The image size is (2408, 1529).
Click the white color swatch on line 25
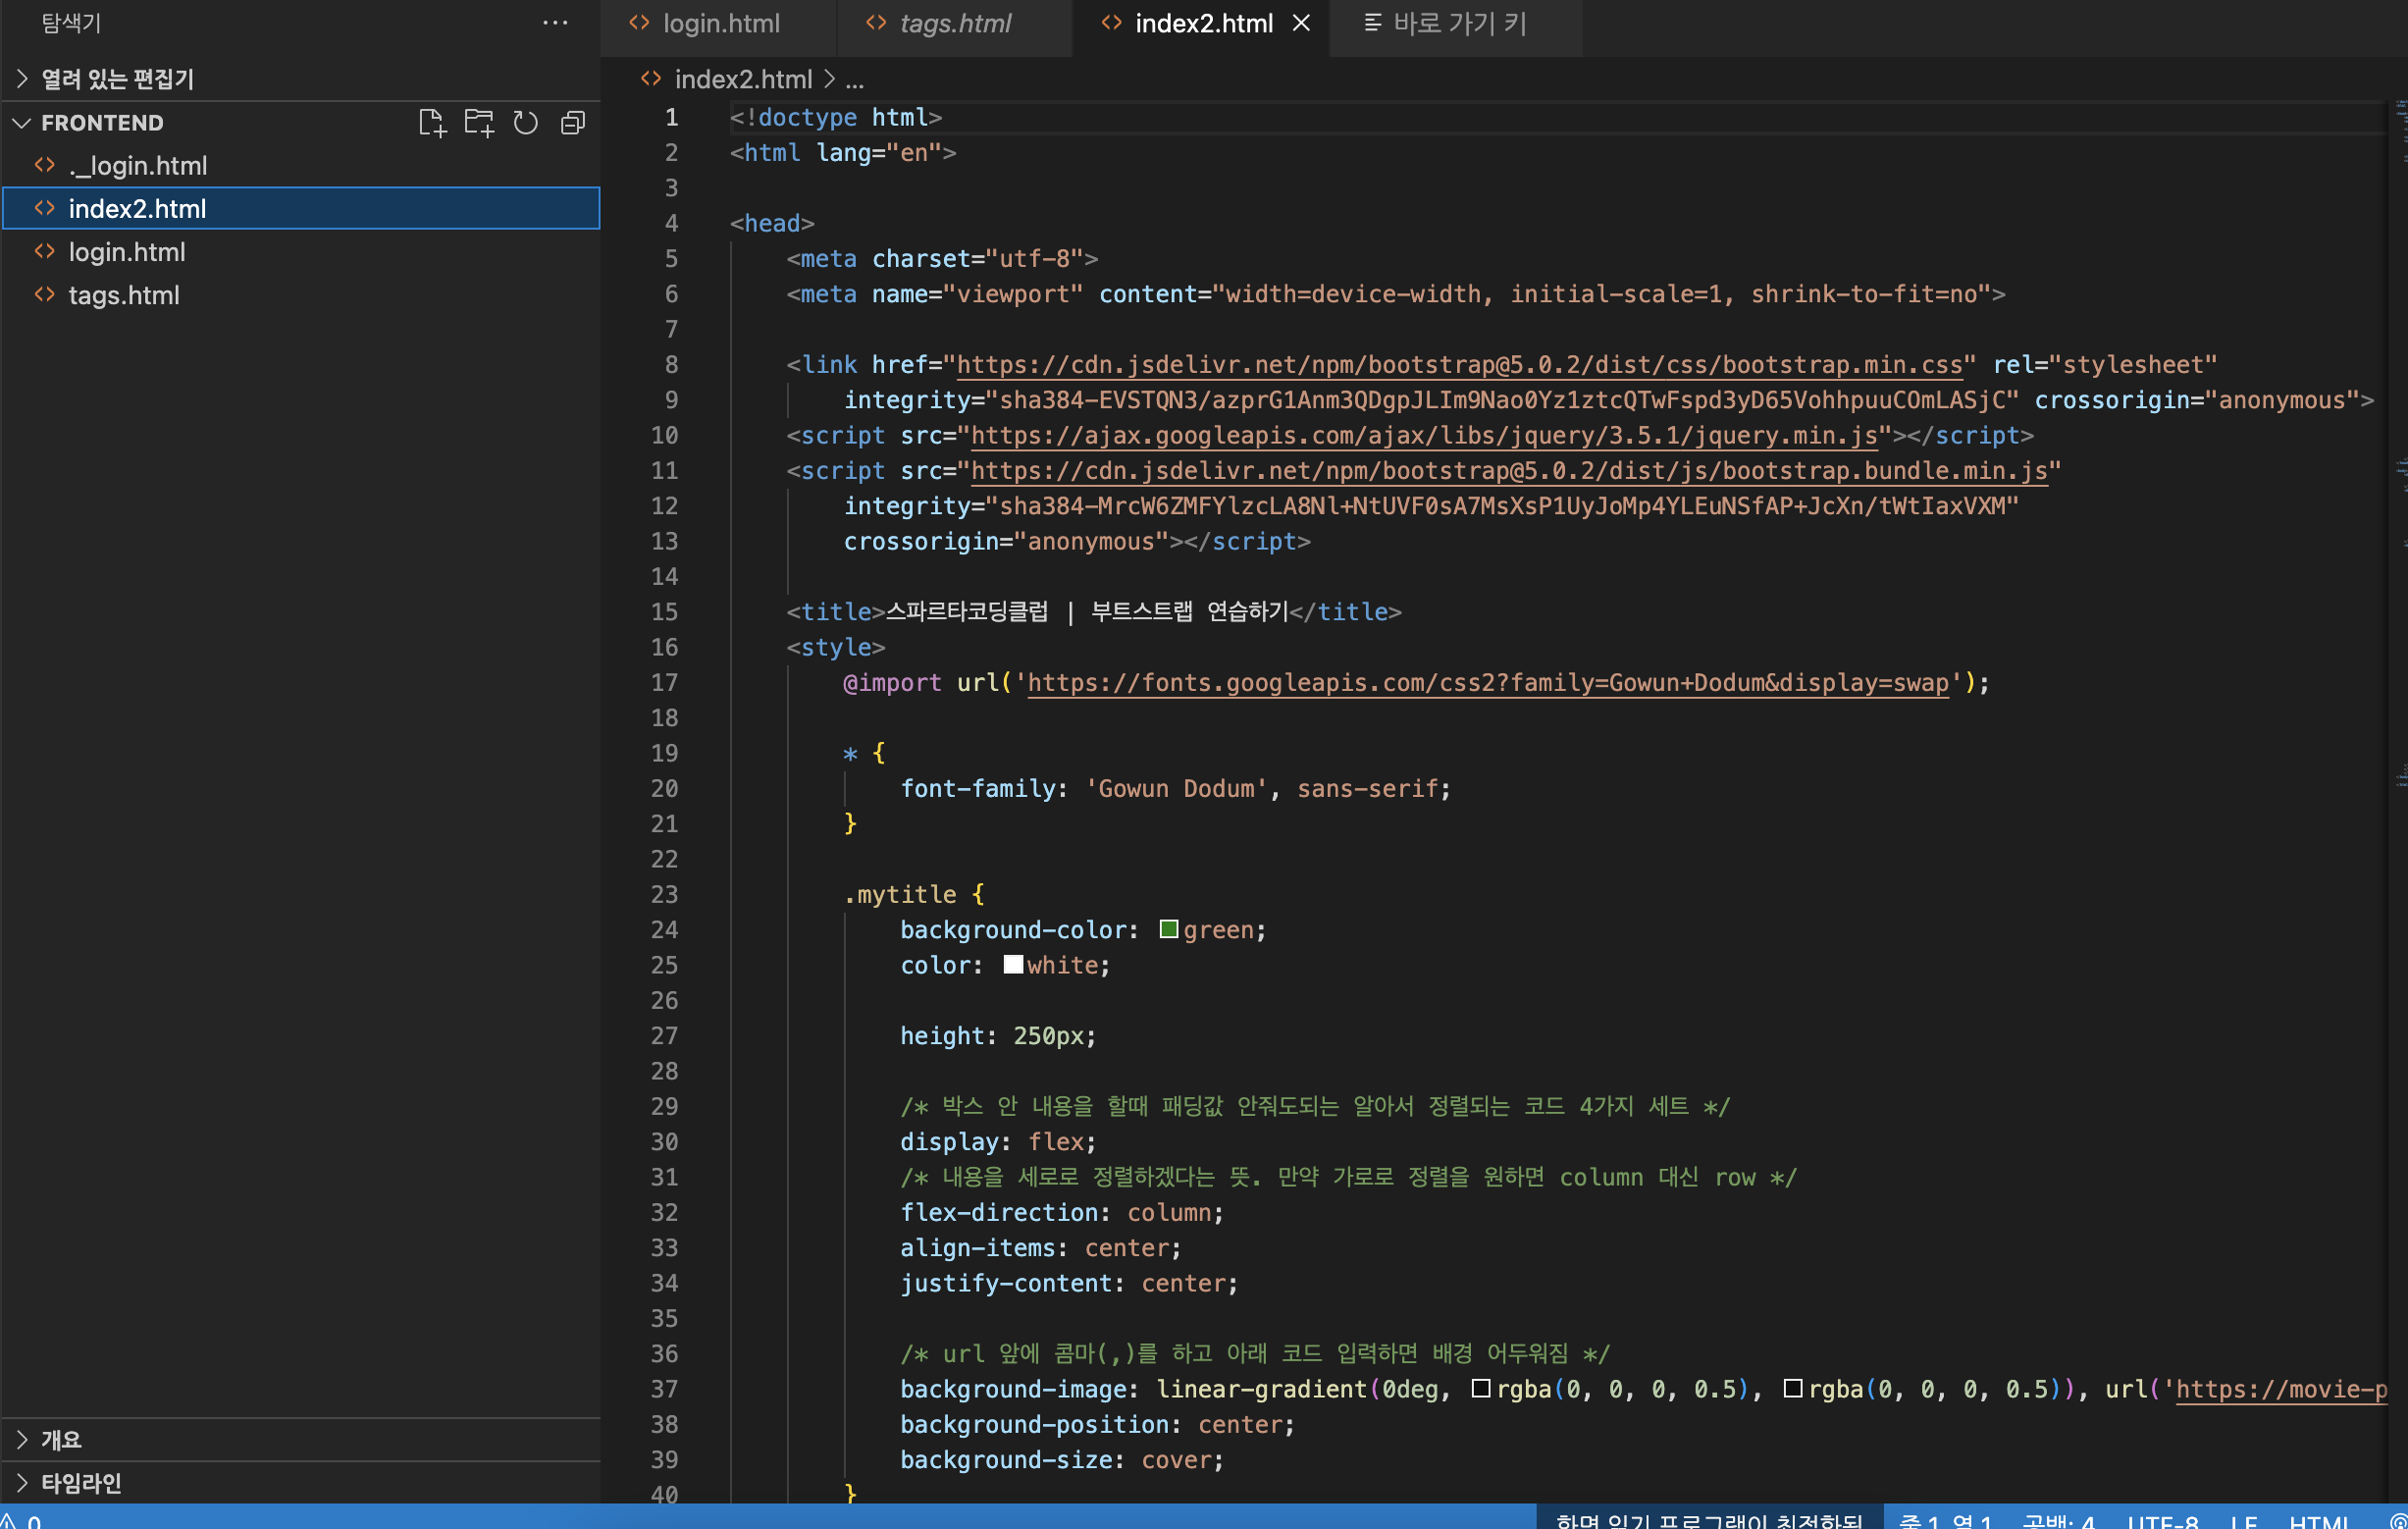pos(1013,965)
